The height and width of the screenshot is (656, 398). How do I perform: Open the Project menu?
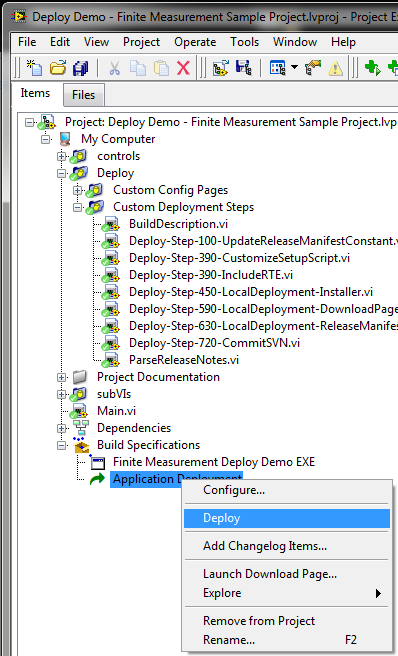[x=141, y=42]
